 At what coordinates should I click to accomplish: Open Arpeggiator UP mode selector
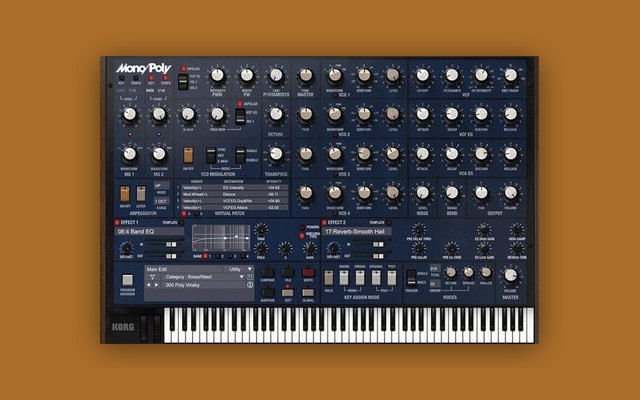[161, 185]
